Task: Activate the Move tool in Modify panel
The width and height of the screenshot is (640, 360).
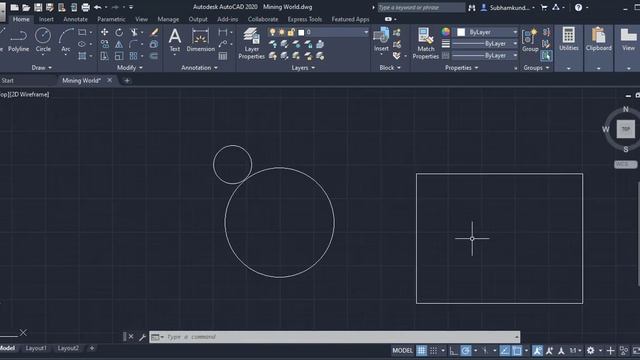Action: [x=104, y=32]
